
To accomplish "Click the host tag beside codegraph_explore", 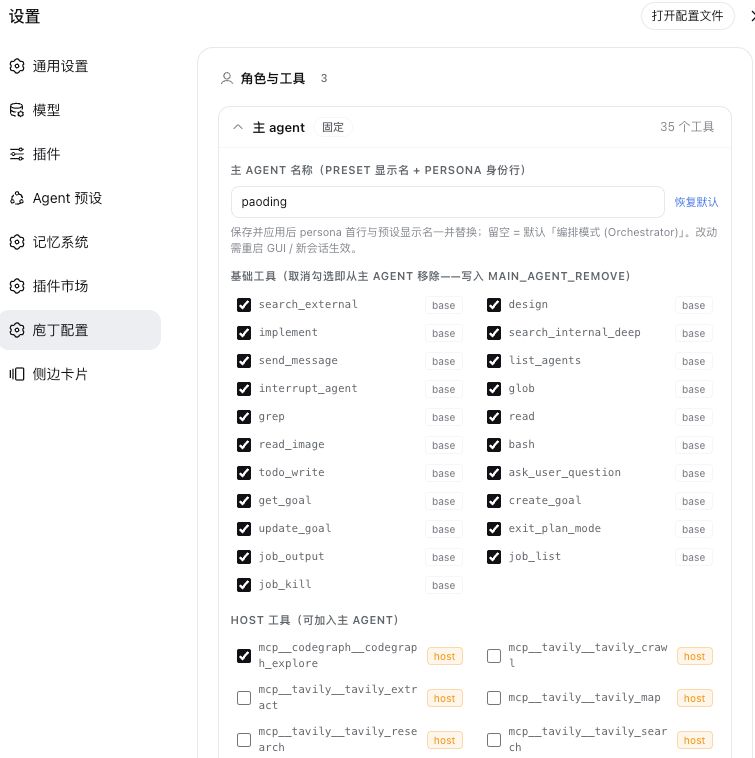I will pos(445,656).
